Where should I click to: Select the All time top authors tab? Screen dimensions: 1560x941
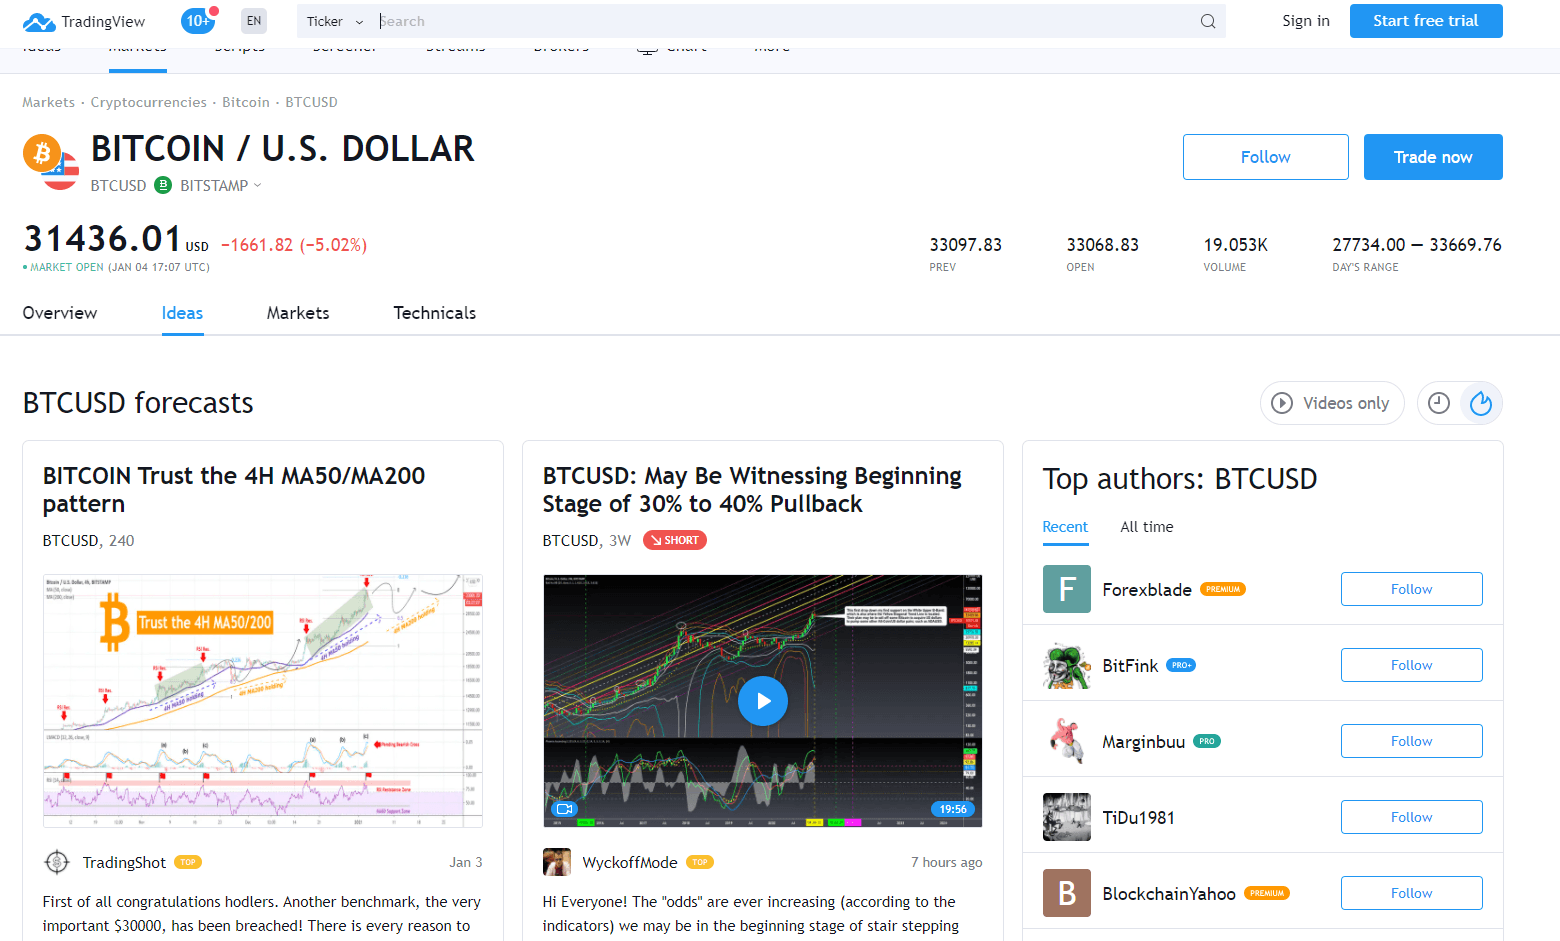point(1147,527)
